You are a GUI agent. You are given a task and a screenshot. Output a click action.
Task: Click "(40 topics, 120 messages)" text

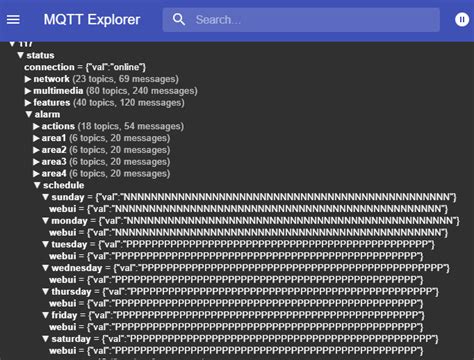click(x=129, y=103)
